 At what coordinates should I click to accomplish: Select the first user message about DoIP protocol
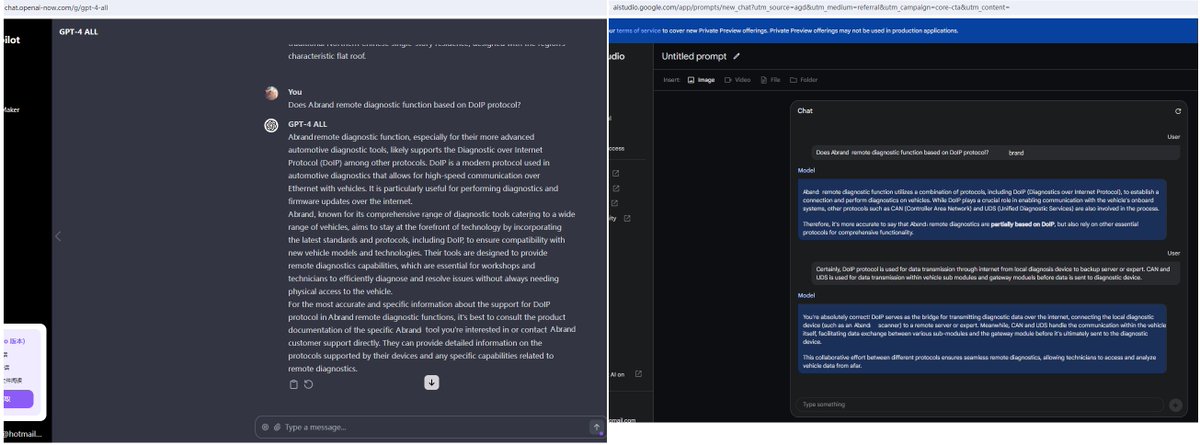[995, 152]
